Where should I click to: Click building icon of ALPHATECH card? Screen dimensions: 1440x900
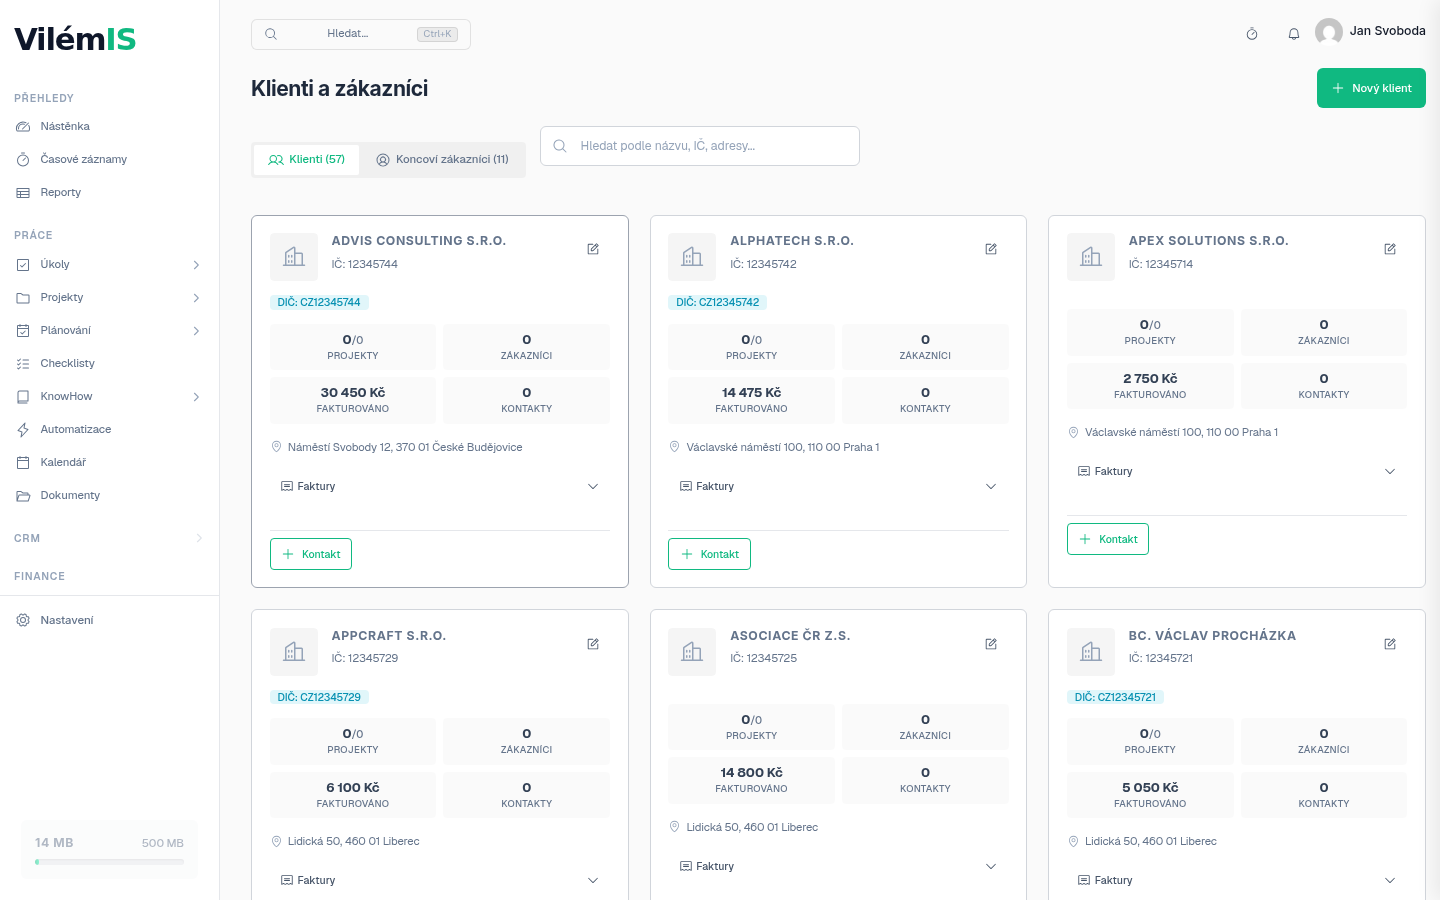(692, 257)
